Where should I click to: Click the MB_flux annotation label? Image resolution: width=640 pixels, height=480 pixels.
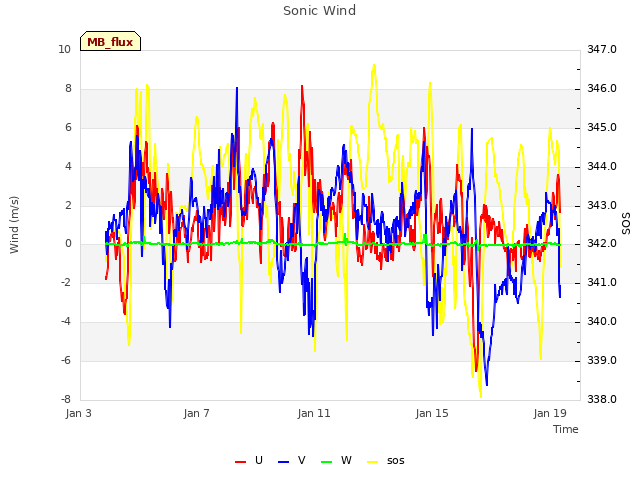pos(110,41)
